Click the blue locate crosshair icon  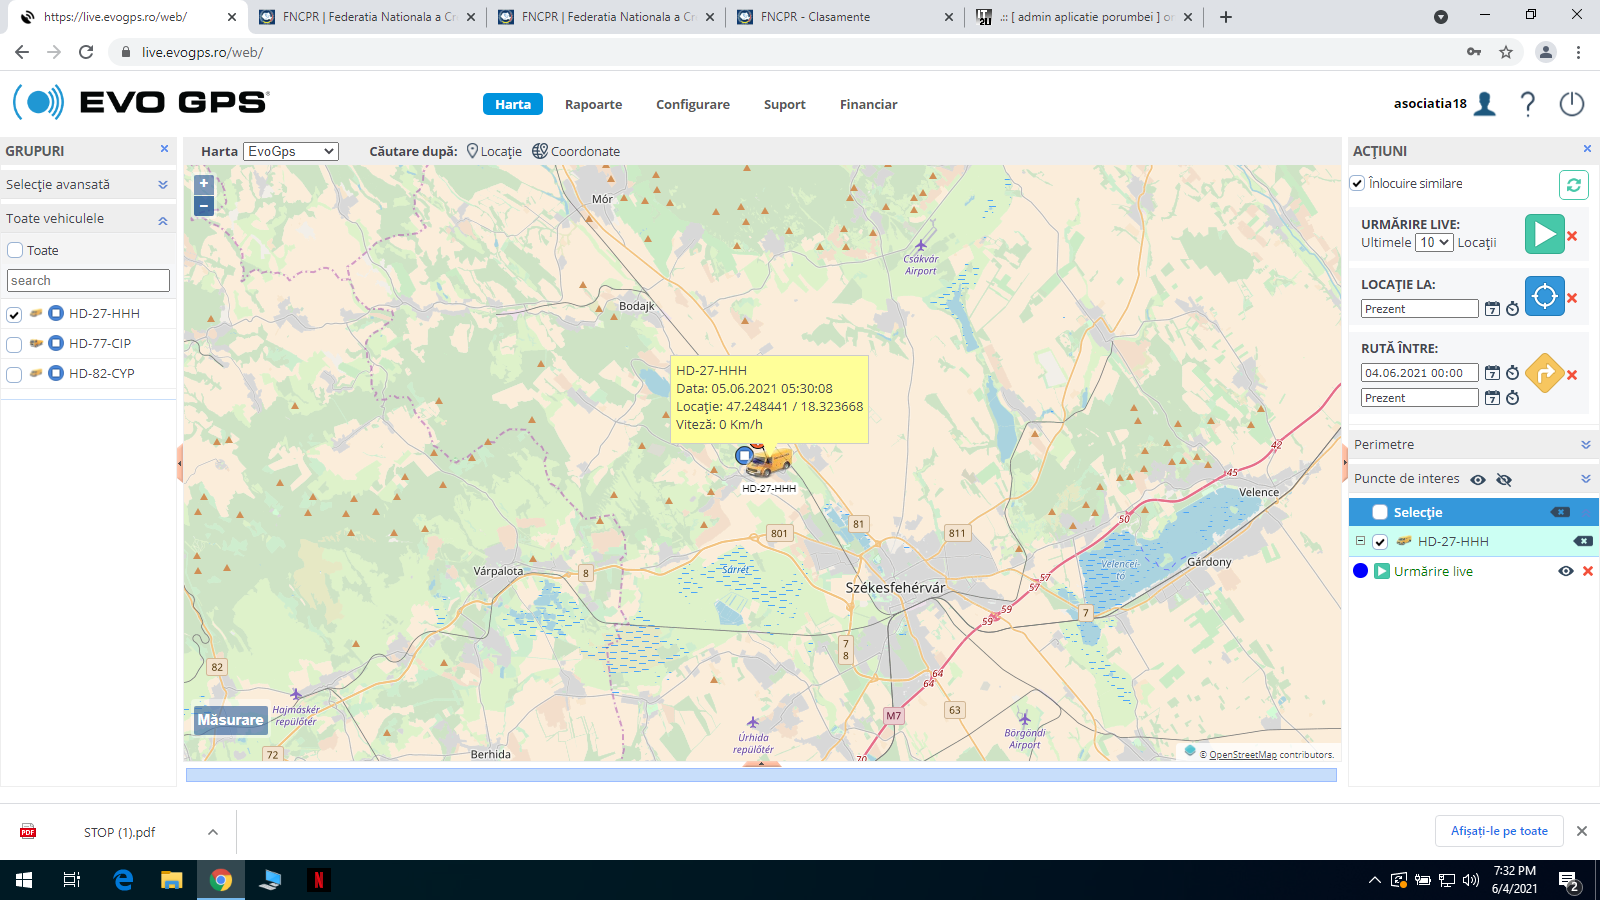[1544, 296]
